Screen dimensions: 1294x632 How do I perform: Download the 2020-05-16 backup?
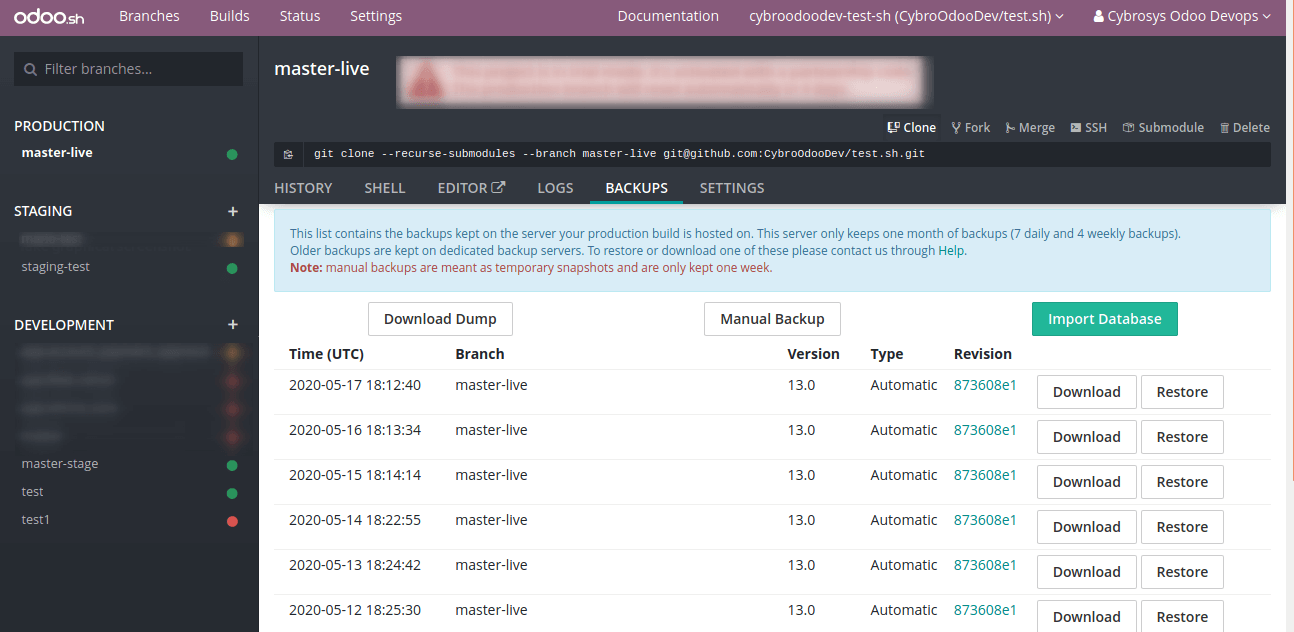tap(1086, 437)
